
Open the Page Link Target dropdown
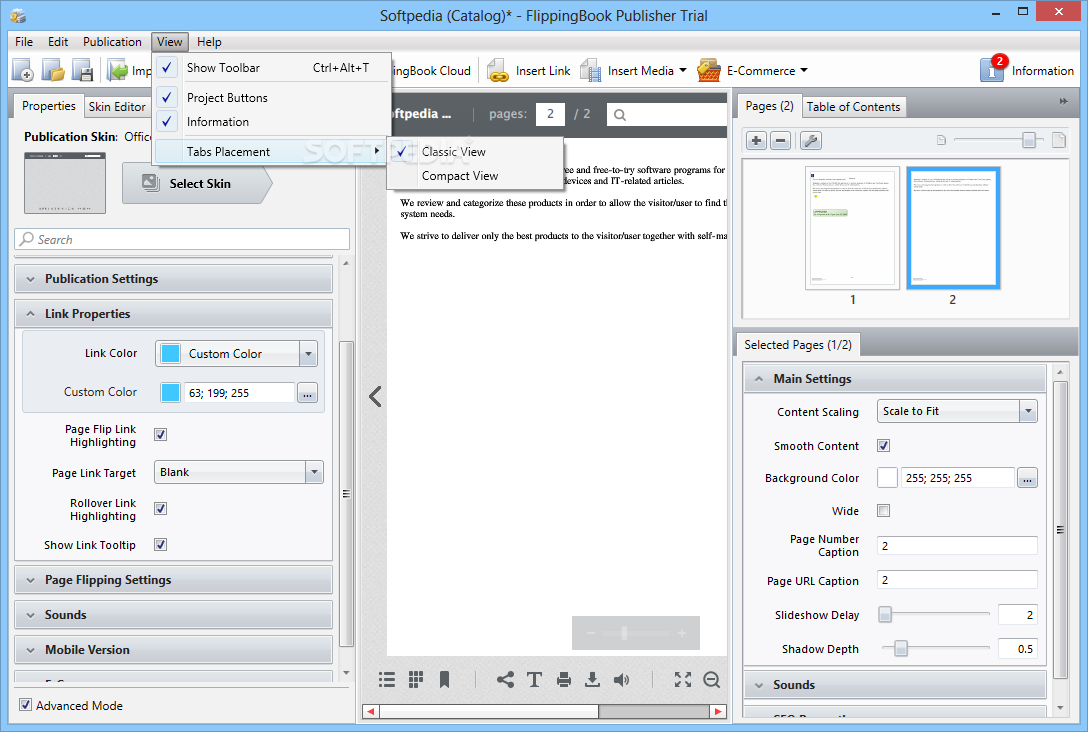(314, 472)
